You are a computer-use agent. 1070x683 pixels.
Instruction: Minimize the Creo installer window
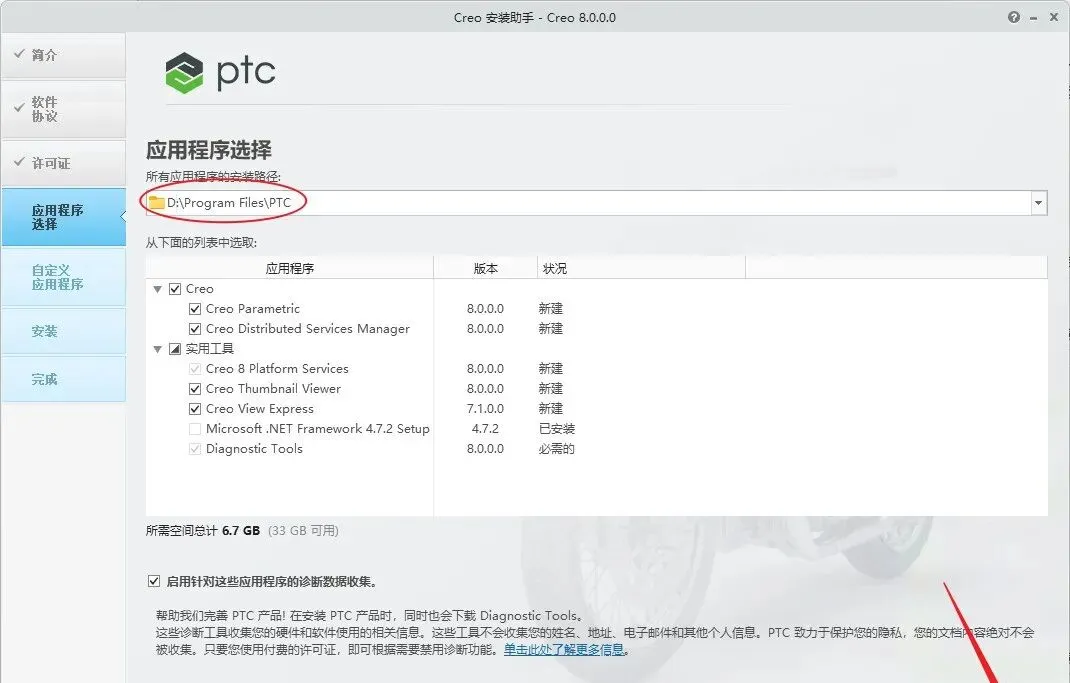tap(1034, 18)
